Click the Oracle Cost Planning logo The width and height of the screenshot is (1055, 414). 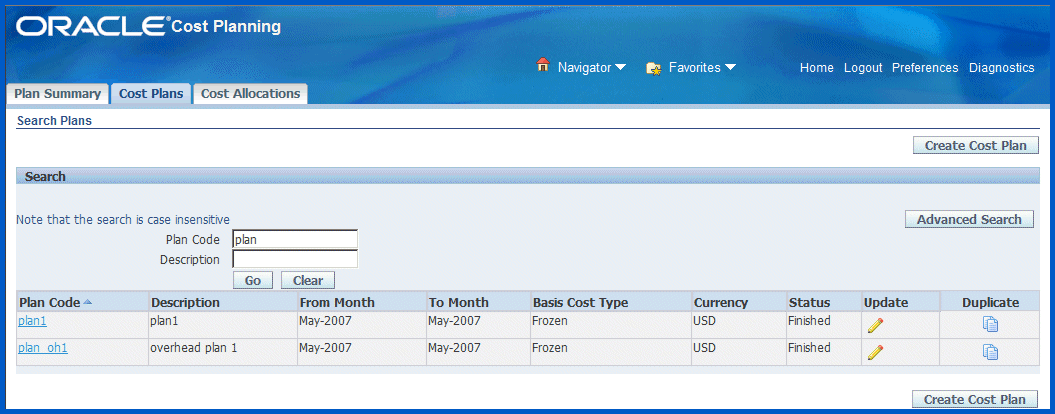tap(148, 26)
